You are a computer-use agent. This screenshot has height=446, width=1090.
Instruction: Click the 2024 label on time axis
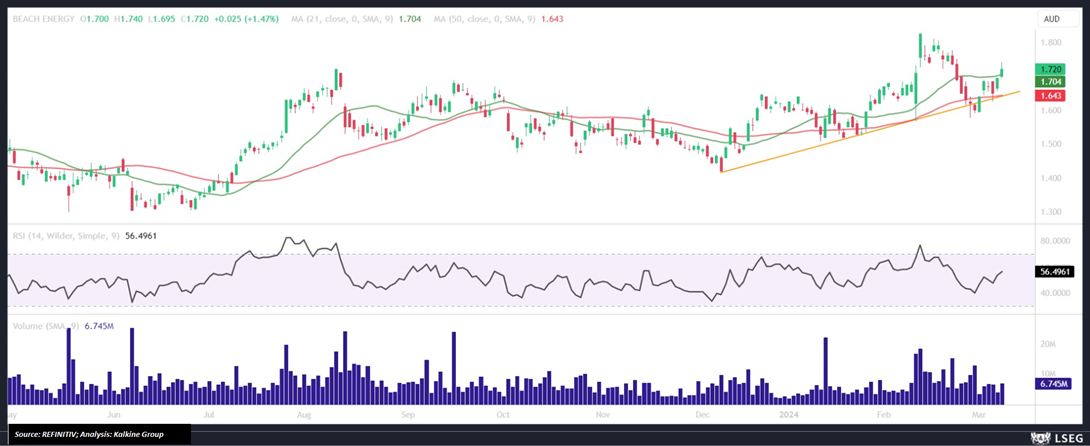coord(789,413)
